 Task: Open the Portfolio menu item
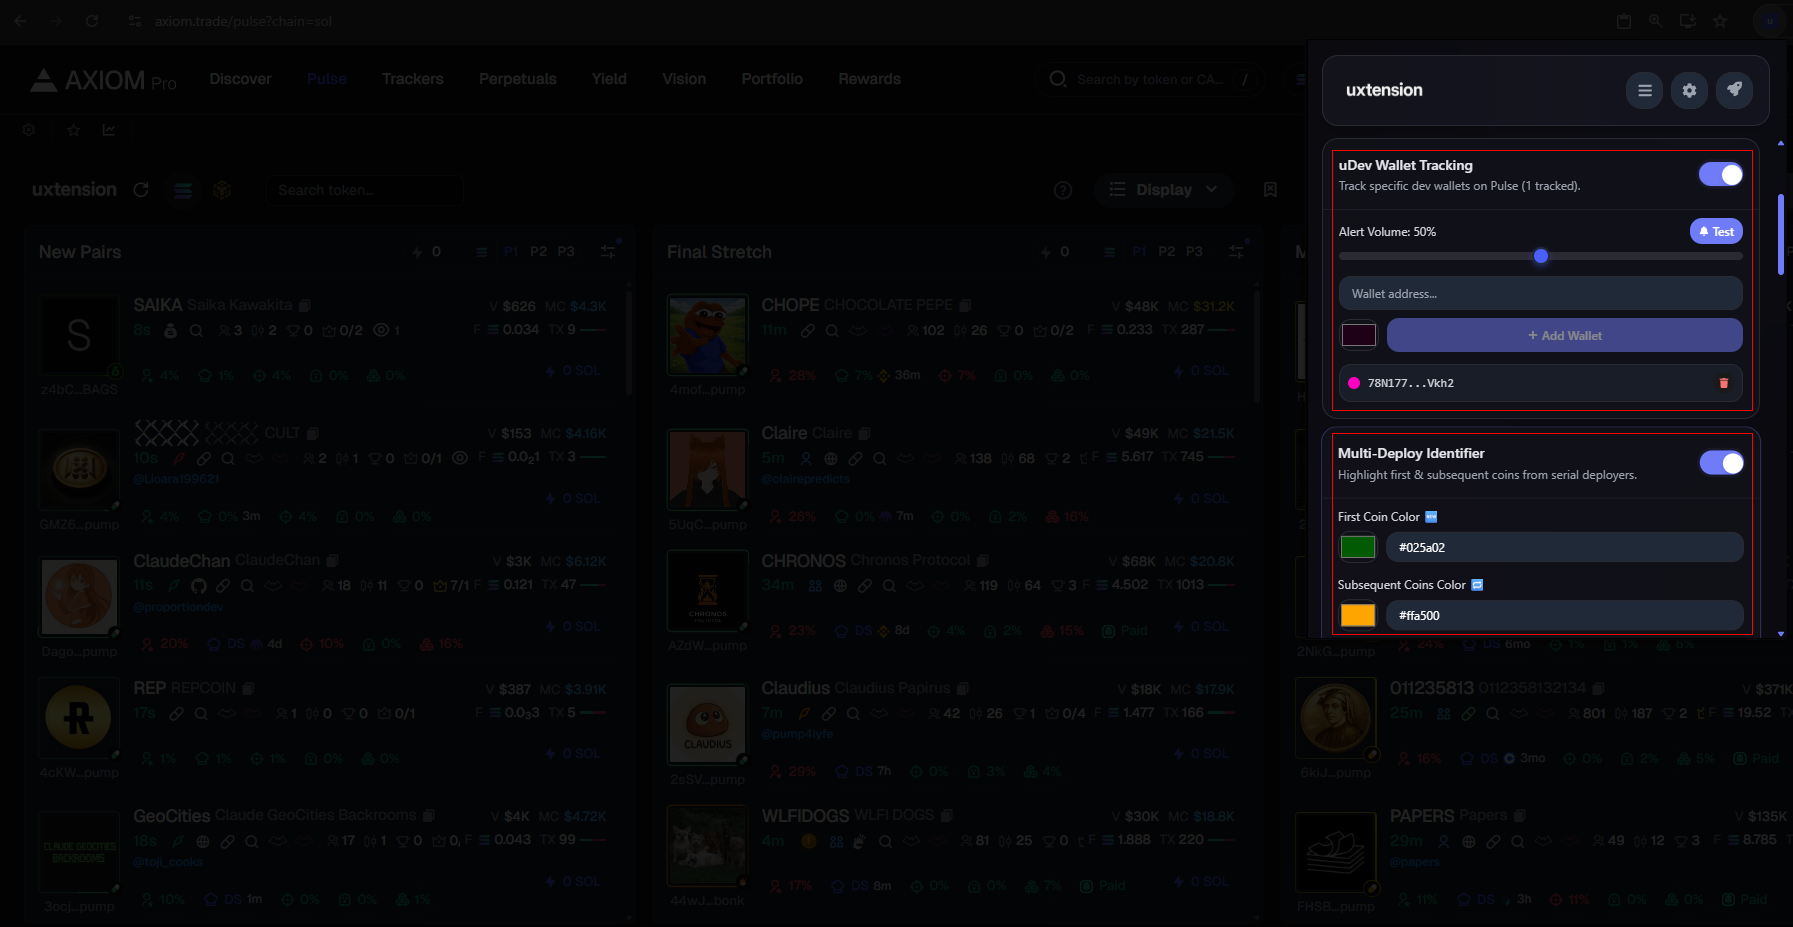[771, 79]
